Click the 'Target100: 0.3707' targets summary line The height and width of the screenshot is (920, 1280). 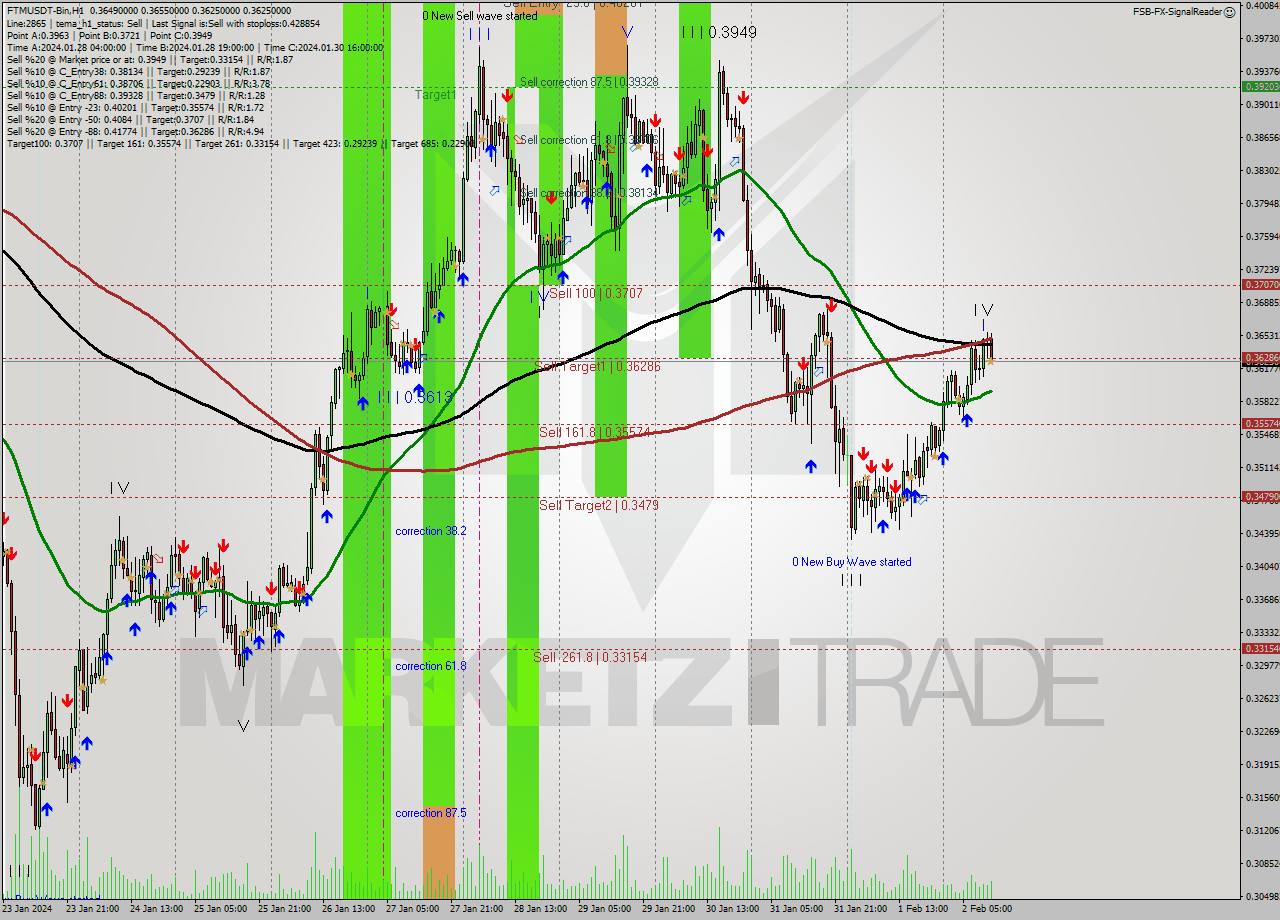240,143
